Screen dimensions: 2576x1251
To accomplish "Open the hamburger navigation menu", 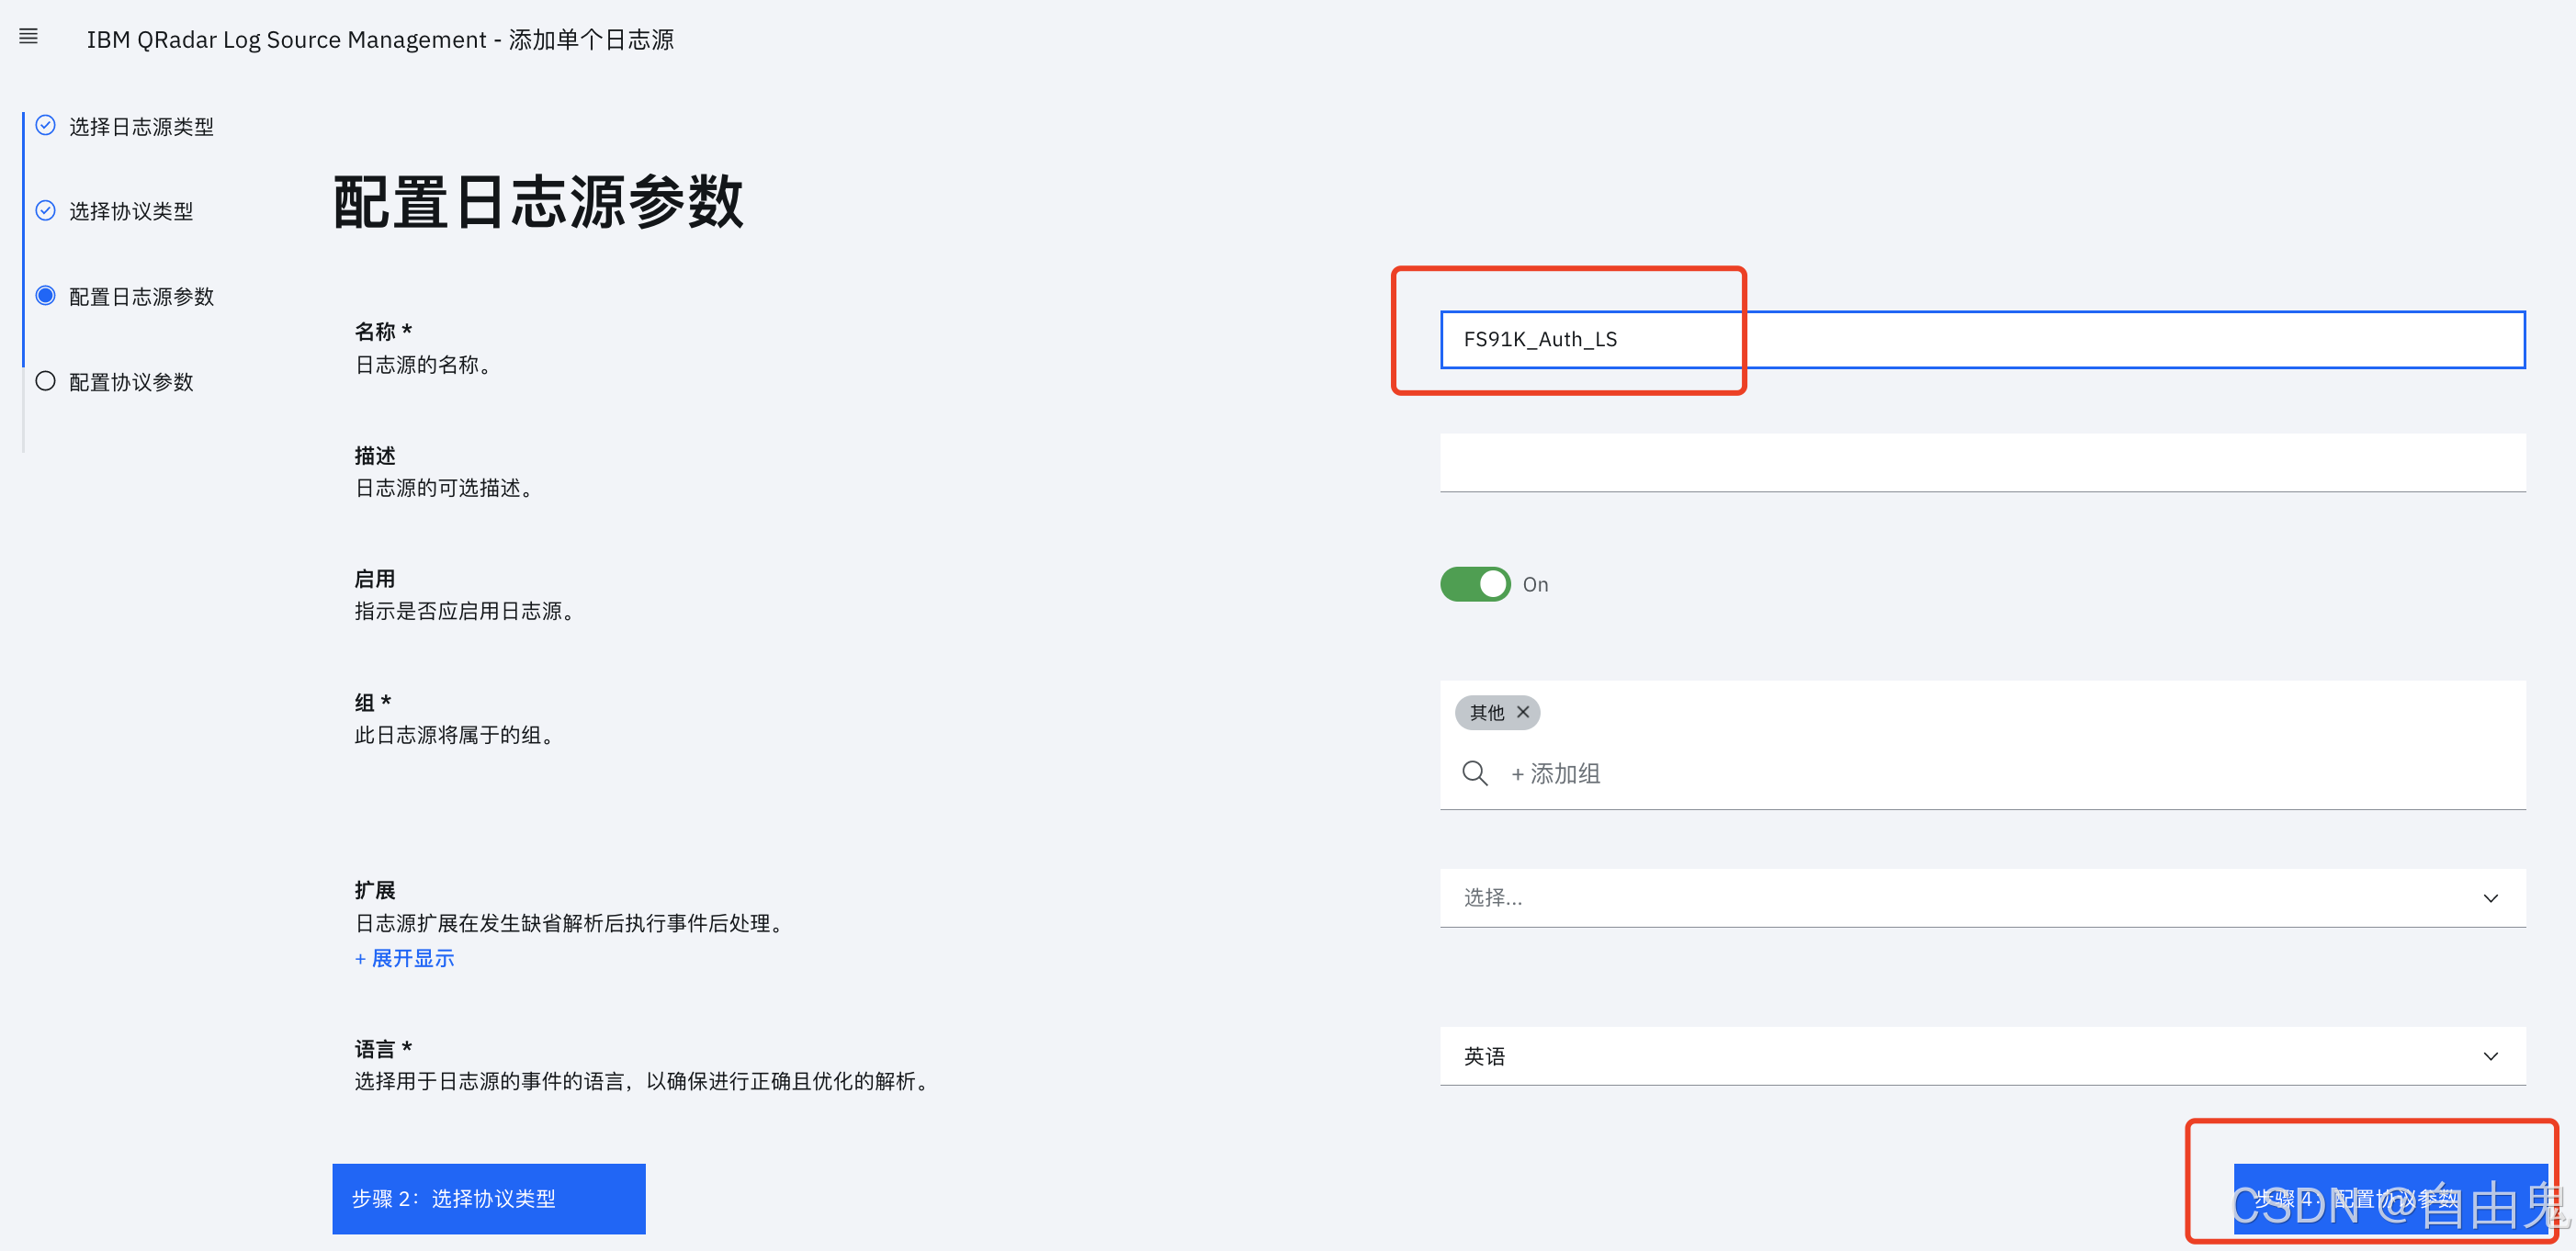I will tap(28, 37).
